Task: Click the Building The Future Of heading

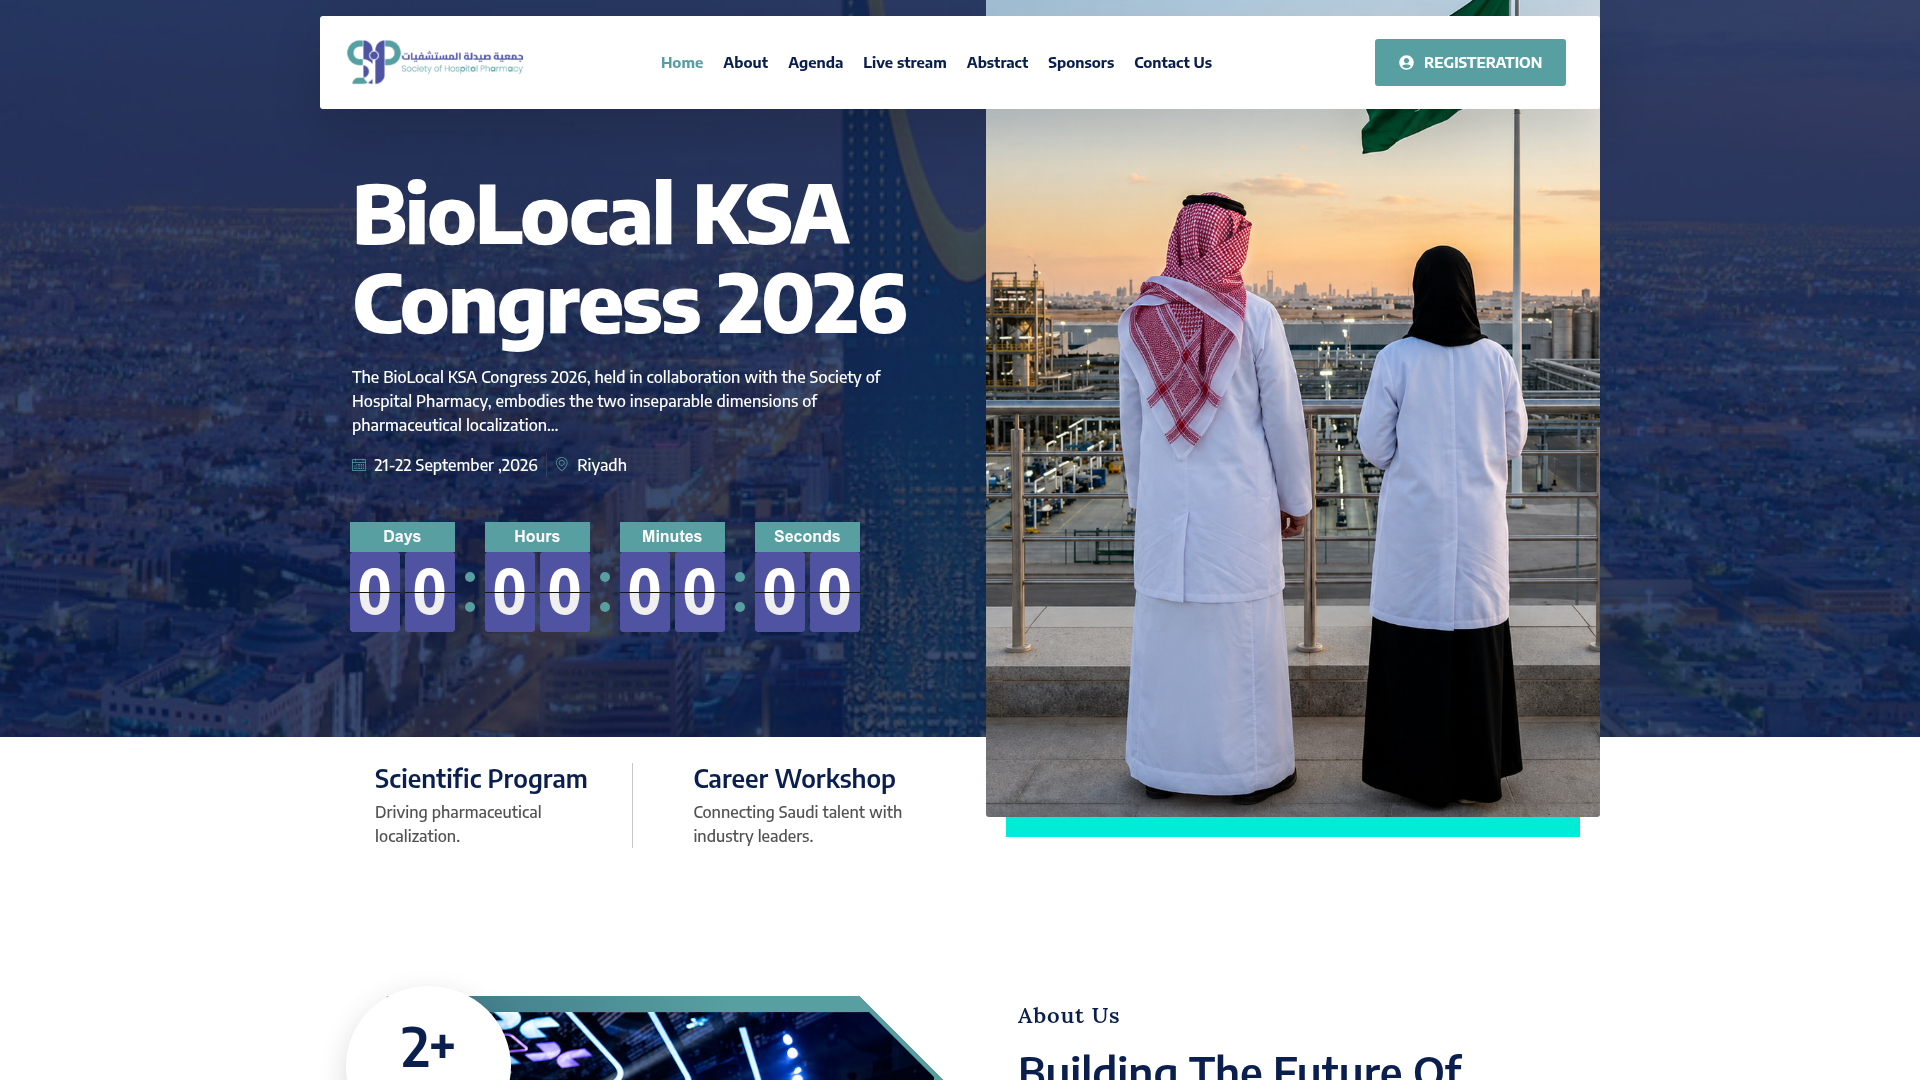Action: coord(1240,1066)
